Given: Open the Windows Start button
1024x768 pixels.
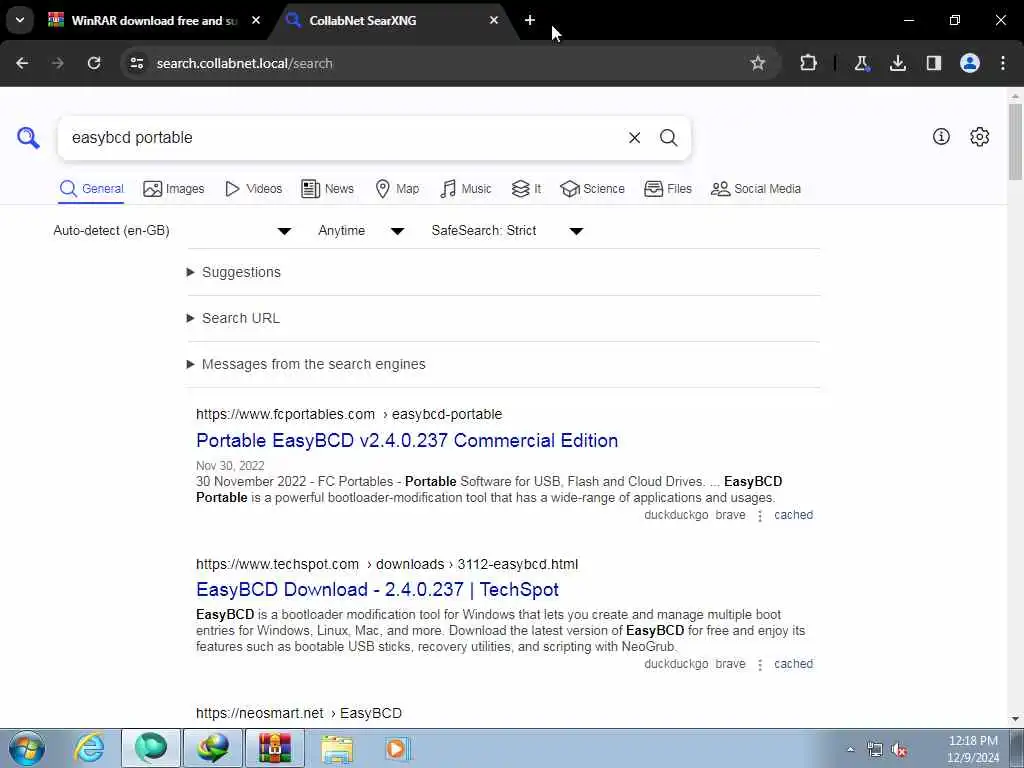Looking at the screenshot, I should coord(27,748).
